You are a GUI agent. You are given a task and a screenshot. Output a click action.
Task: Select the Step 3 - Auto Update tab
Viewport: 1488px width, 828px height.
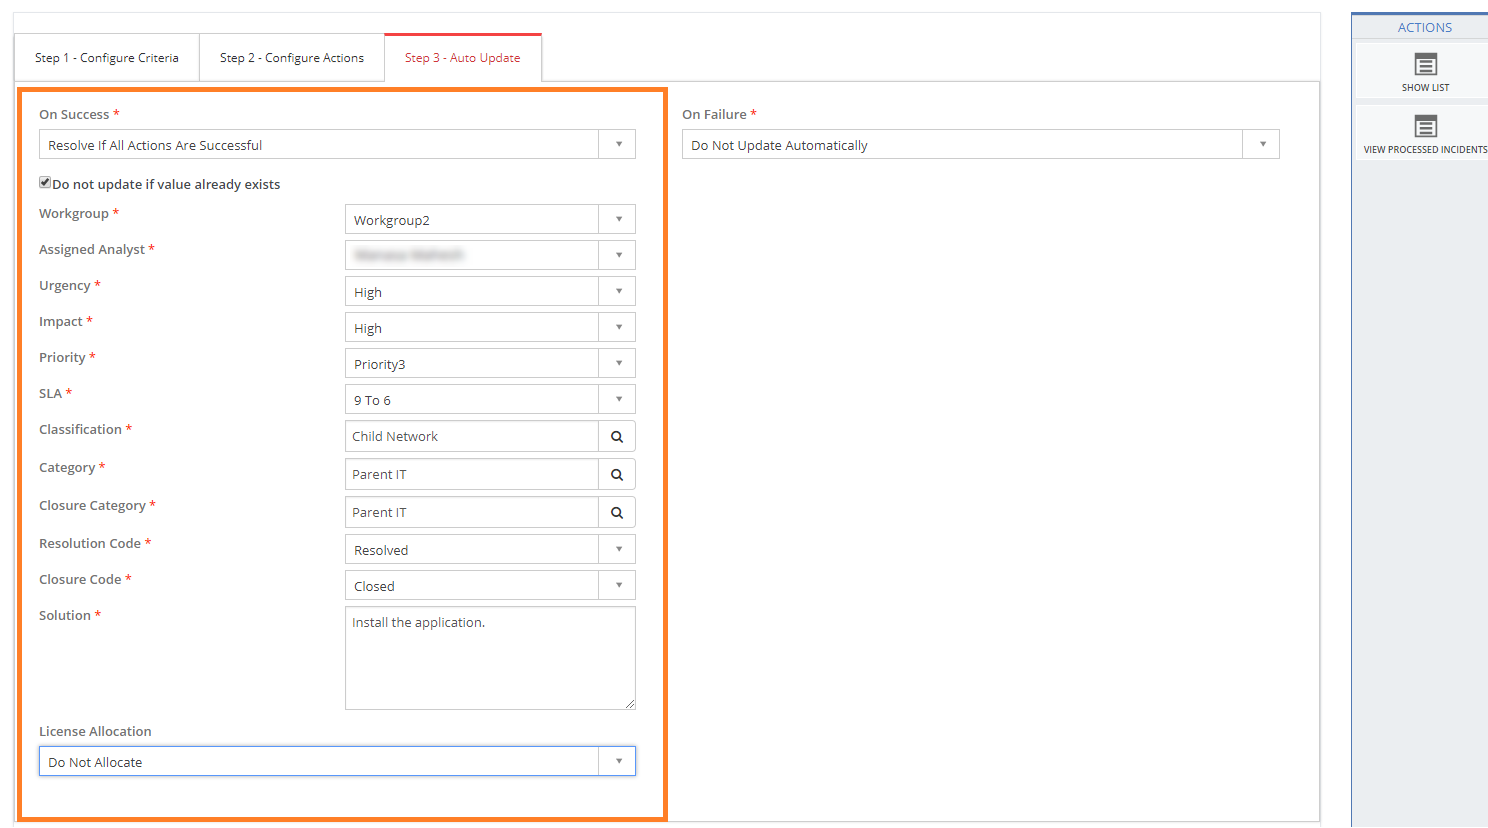[x=462, y=58]
